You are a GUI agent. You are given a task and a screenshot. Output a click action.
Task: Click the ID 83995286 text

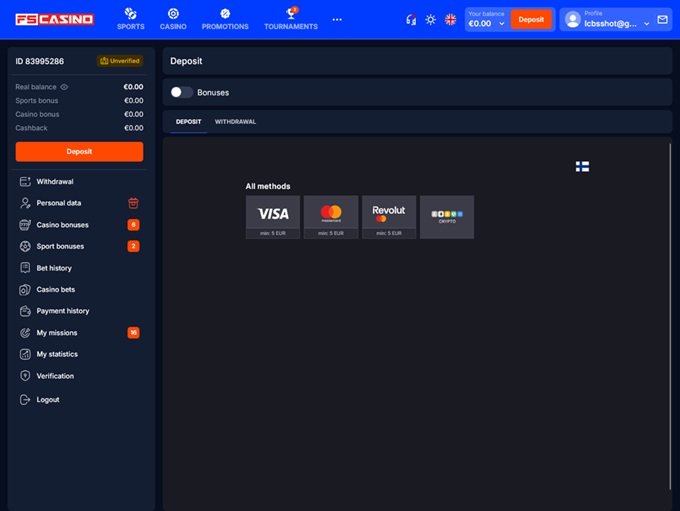pos(39,61)
